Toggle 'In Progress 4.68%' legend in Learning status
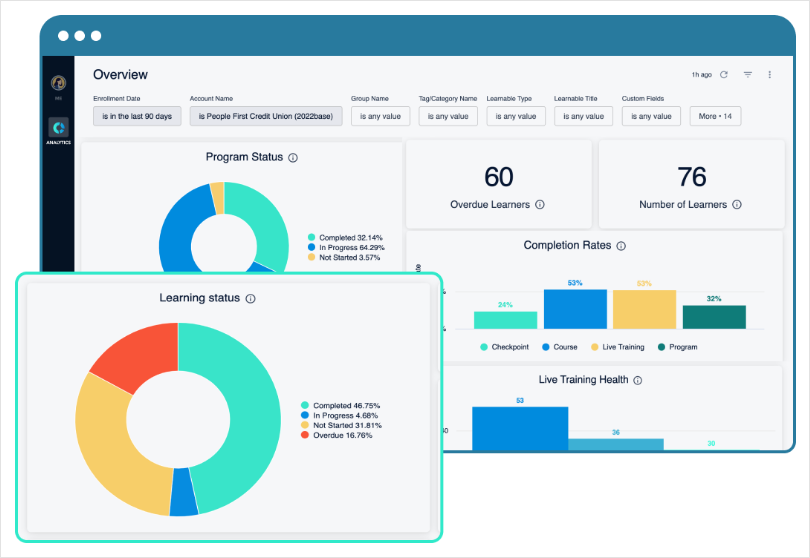This screenshot has width=810, height=558. tap(339, 415)
